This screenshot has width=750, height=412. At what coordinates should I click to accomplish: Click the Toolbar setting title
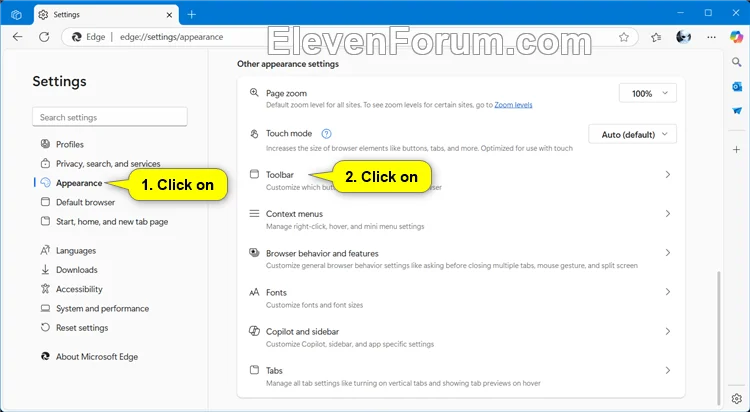[280, 175]
